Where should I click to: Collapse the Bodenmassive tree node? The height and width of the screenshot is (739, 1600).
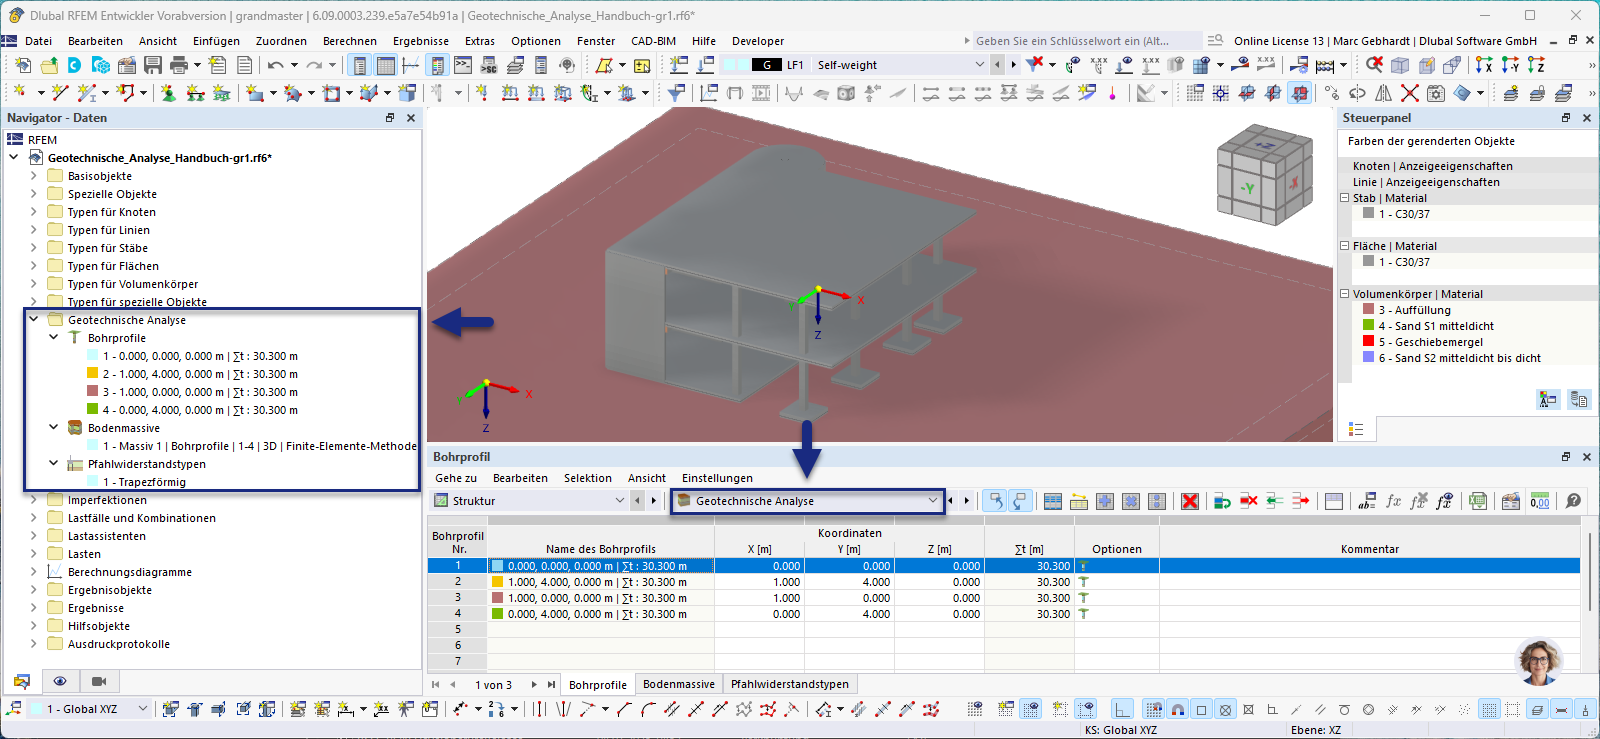coord(53,428)
